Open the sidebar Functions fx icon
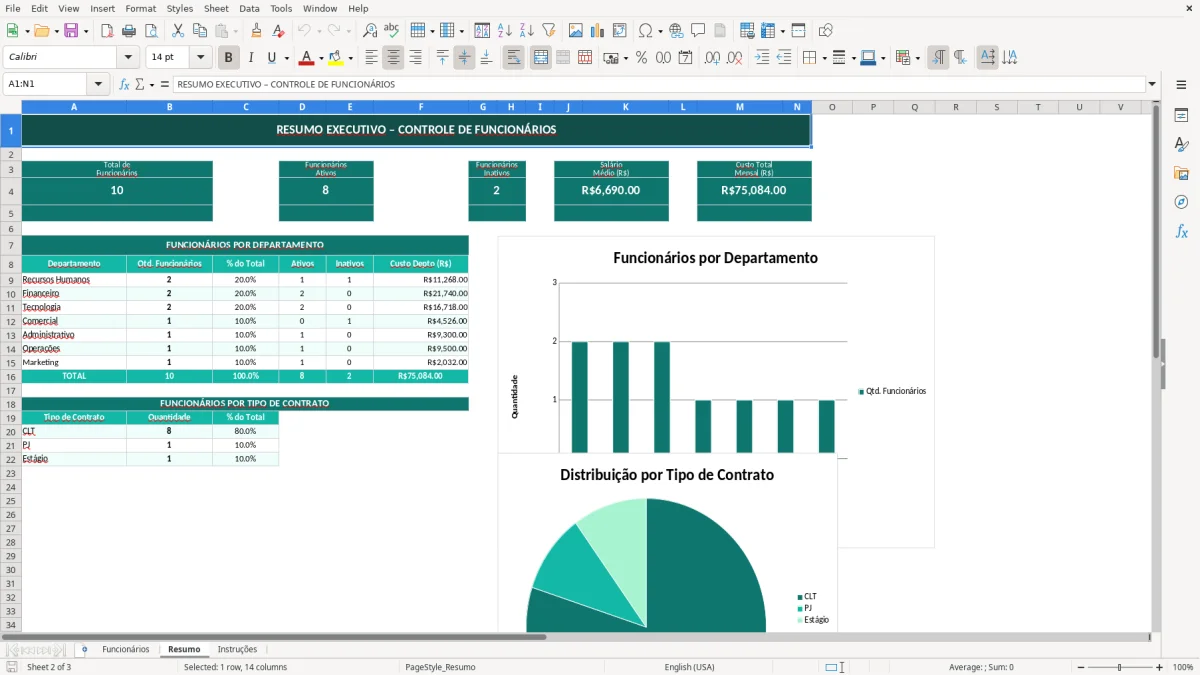 [x=1181, y=231]
